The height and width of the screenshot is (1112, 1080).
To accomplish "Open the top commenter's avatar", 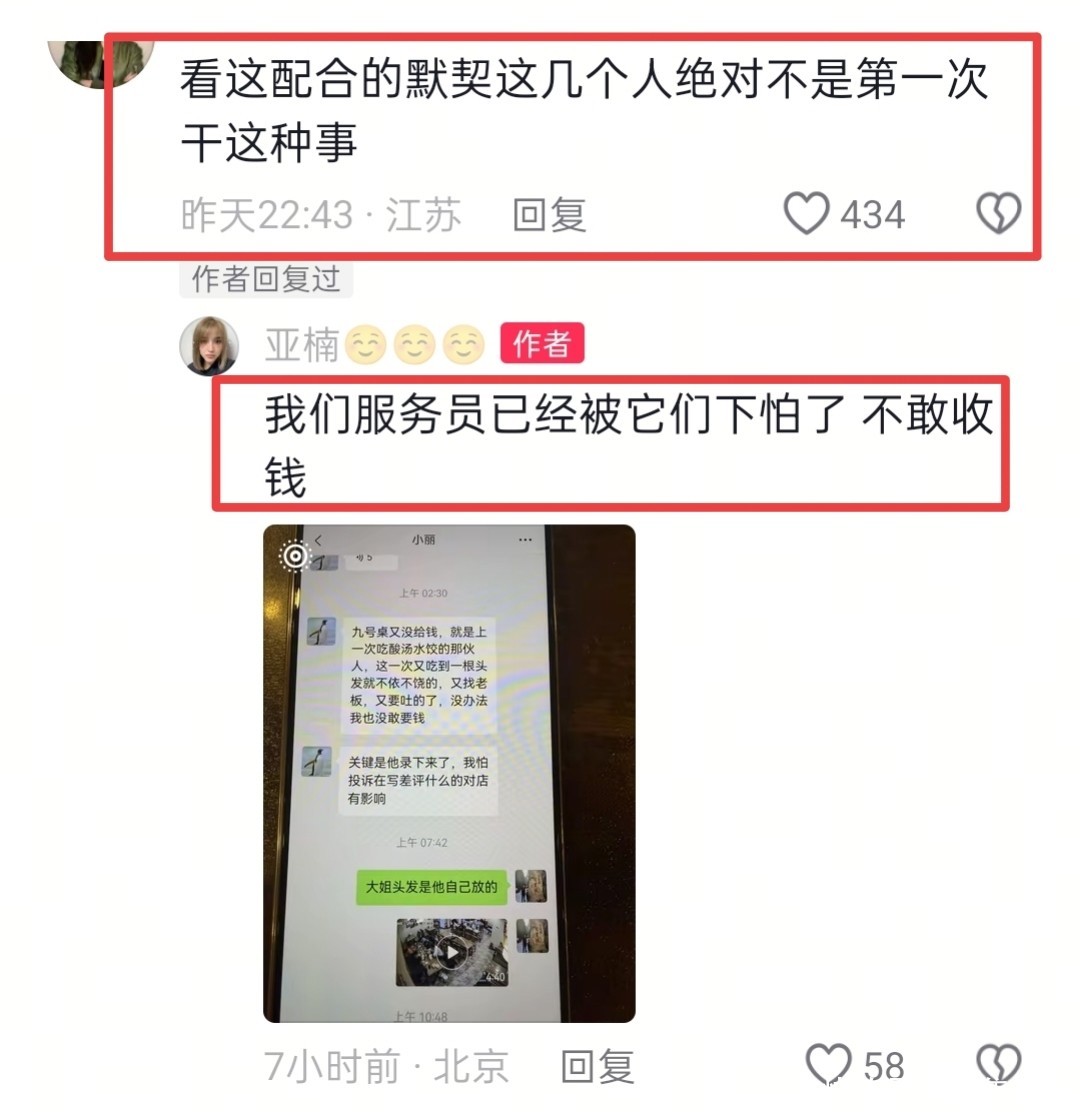I will [101, 62].
